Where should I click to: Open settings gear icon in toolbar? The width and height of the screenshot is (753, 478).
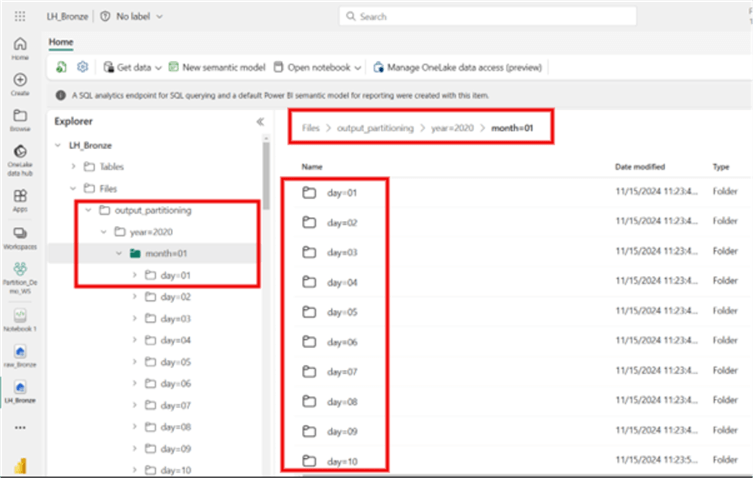click(x=83, y=67)
